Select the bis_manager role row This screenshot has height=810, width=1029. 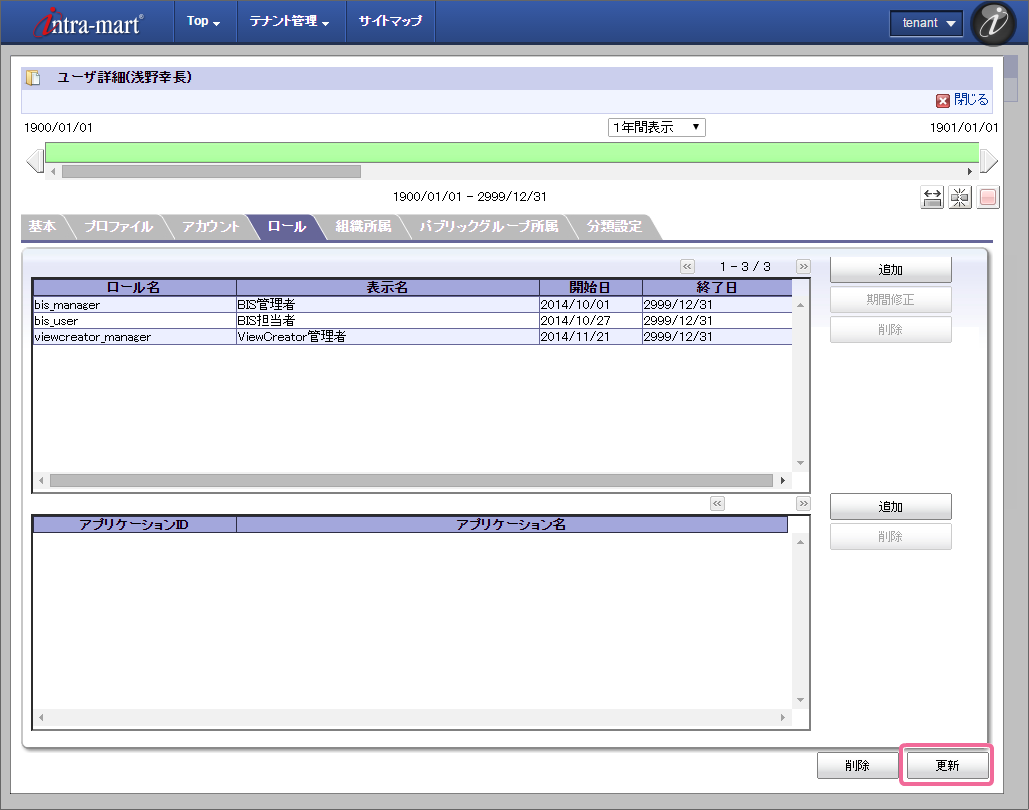(x=134, y=305)
